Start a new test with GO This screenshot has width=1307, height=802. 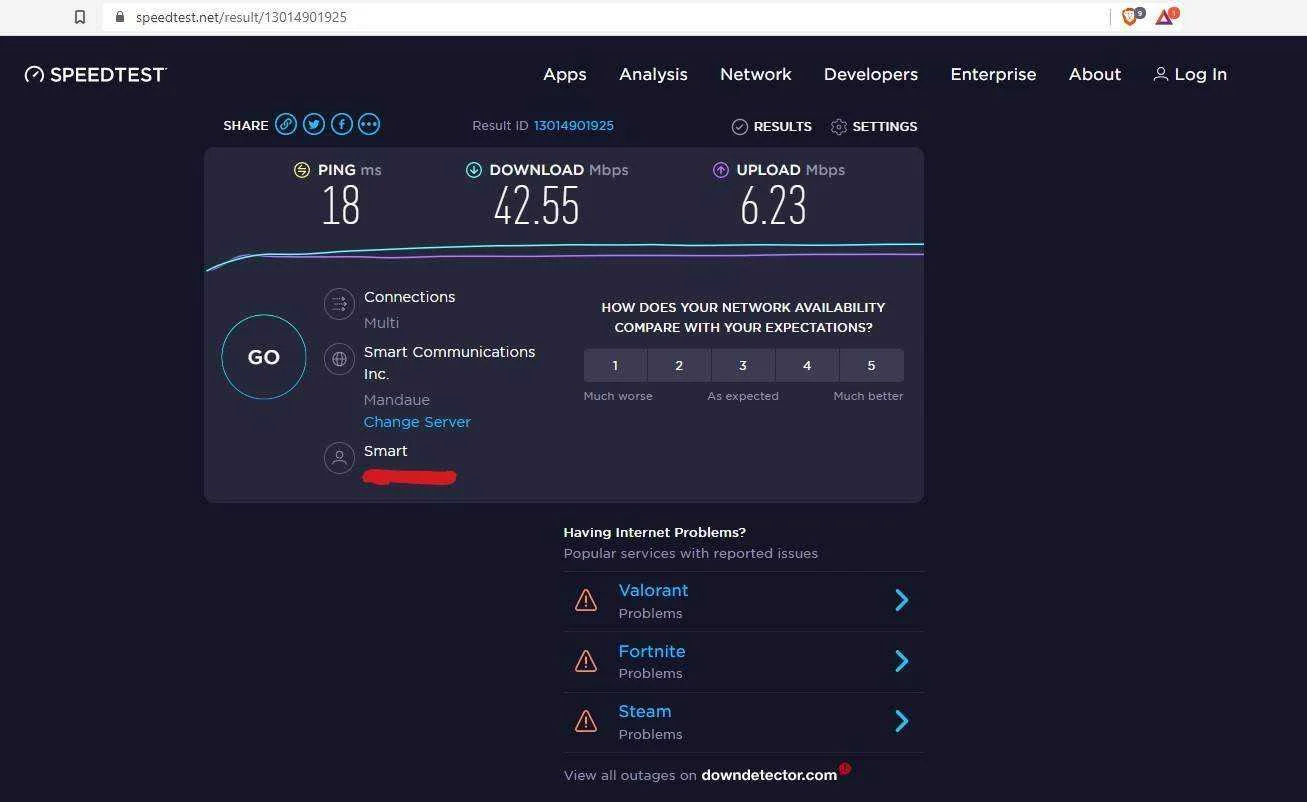pyautogui.click(x=264, y=357)
